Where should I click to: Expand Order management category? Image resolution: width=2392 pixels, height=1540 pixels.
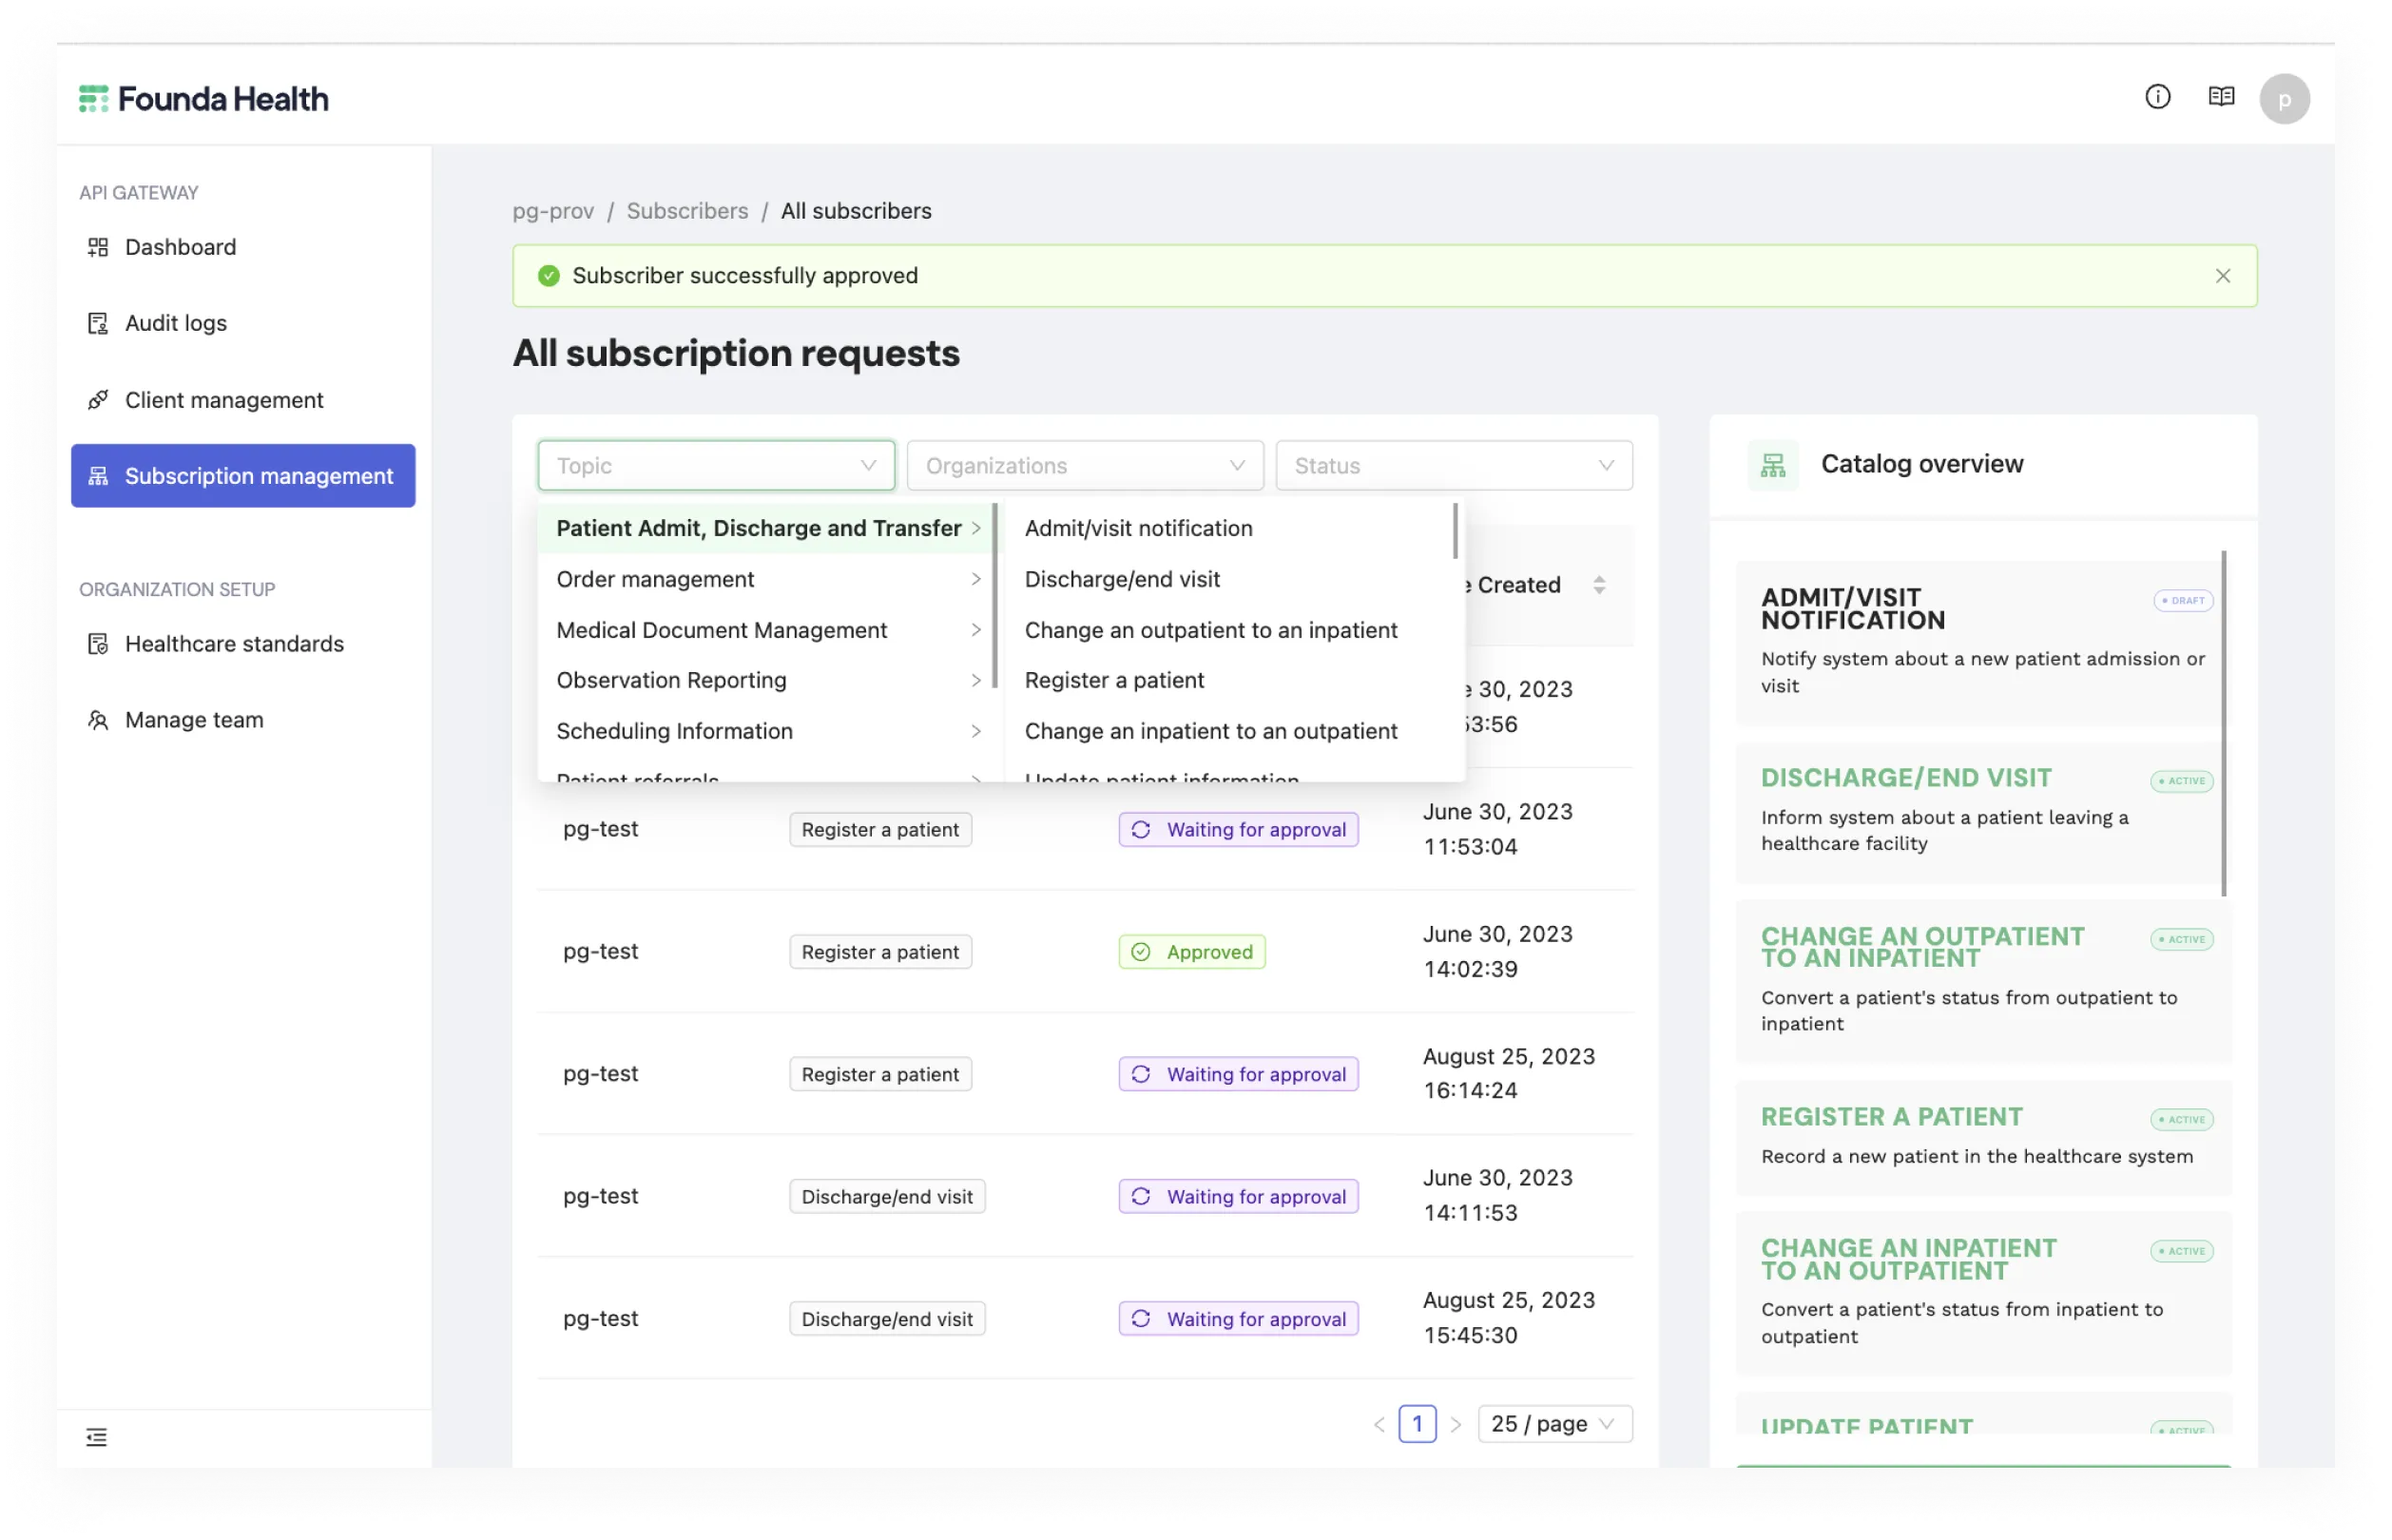coord(767,579)
